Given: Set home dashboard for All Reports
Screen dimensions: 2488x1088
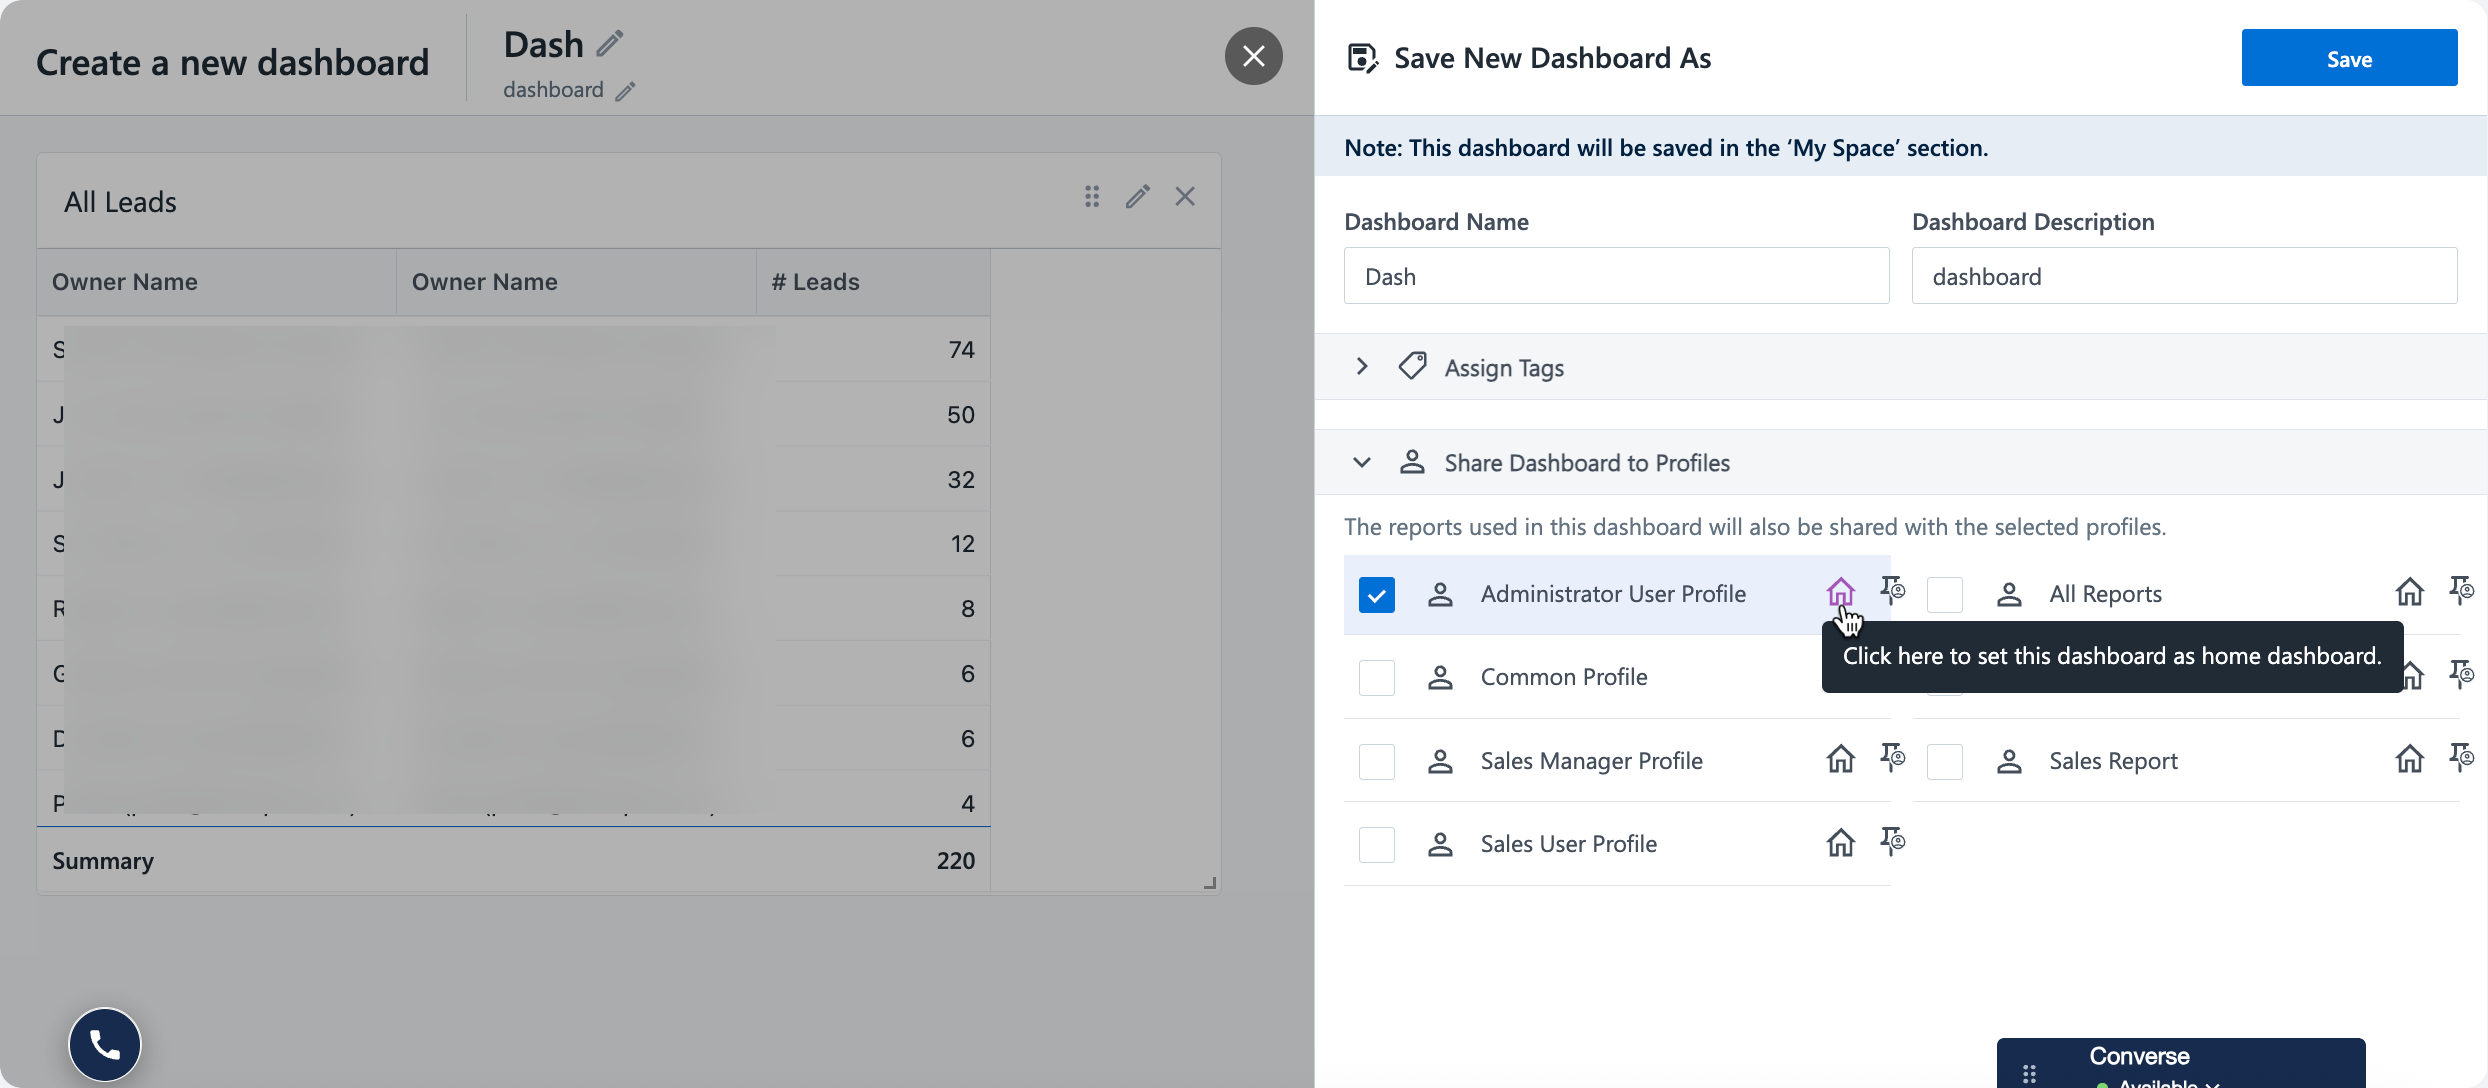Looking at the screenshot, I should [2410, 592].
